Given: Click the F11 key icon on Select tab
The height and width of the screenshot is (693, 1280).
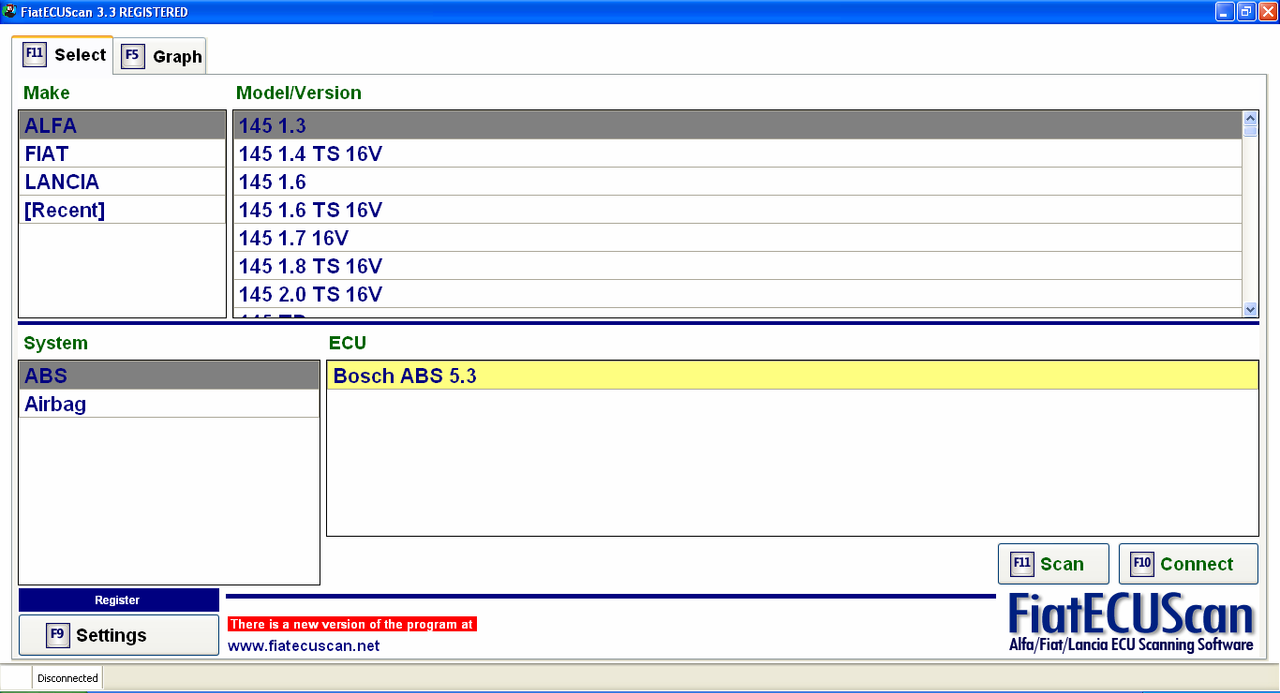Looking at the screenshot, I should point(34,54).
